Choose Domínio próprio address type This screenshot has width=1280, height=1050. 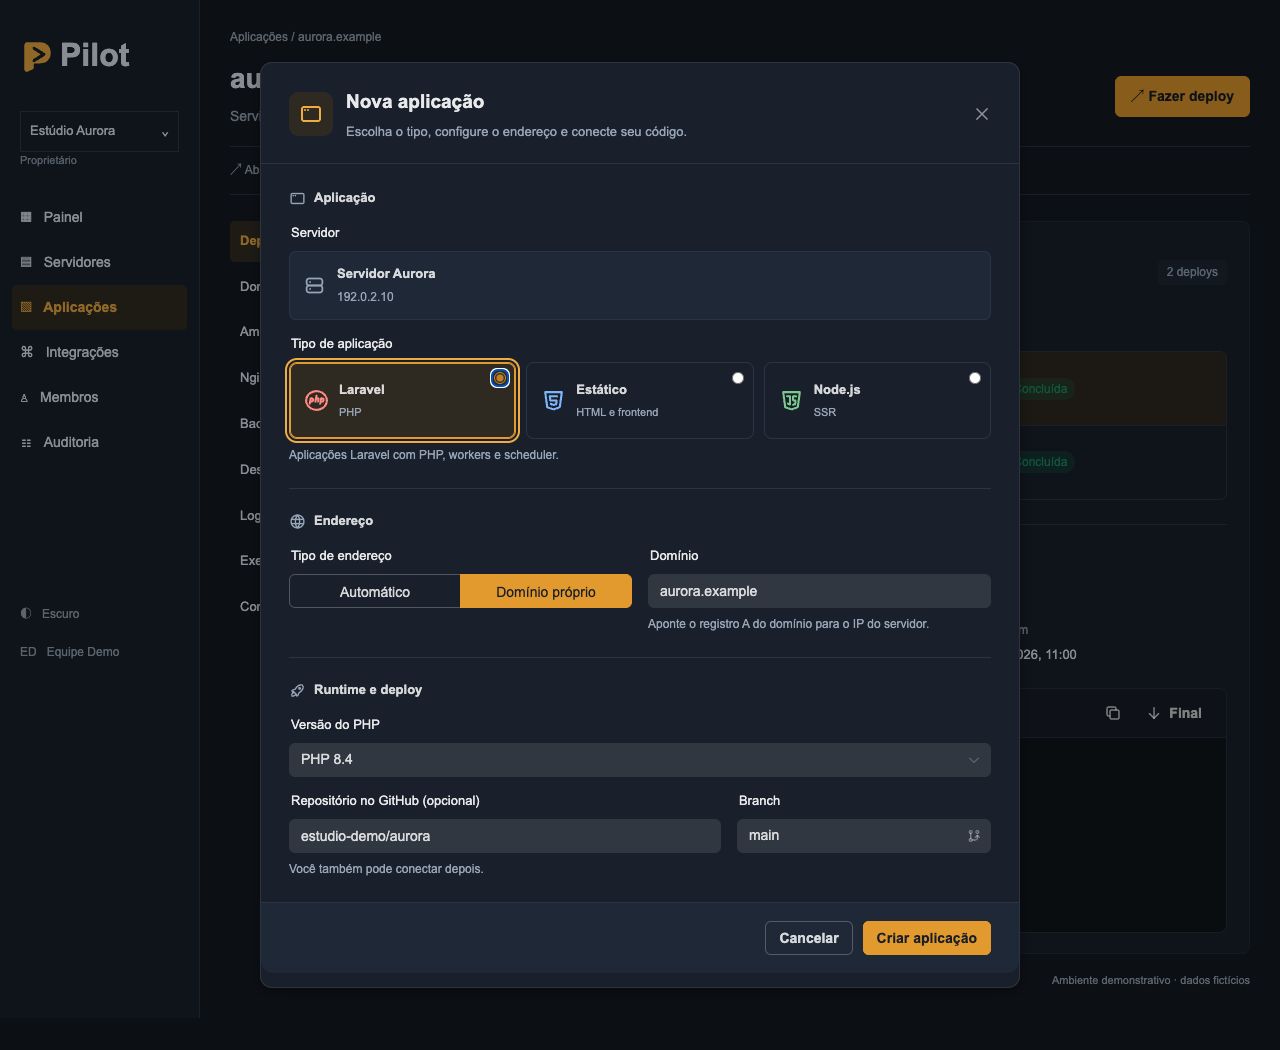(546, 592)
